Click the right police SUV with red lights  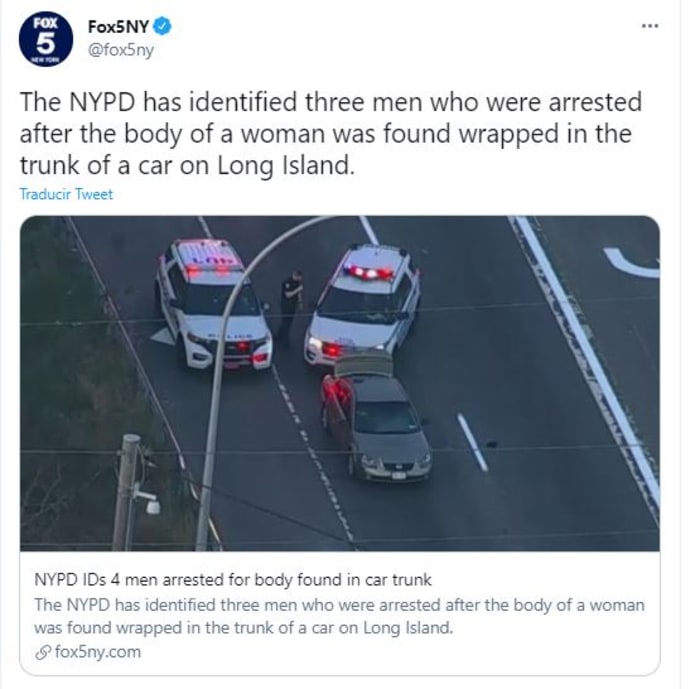pyautogui.click(x=362, y=305)
